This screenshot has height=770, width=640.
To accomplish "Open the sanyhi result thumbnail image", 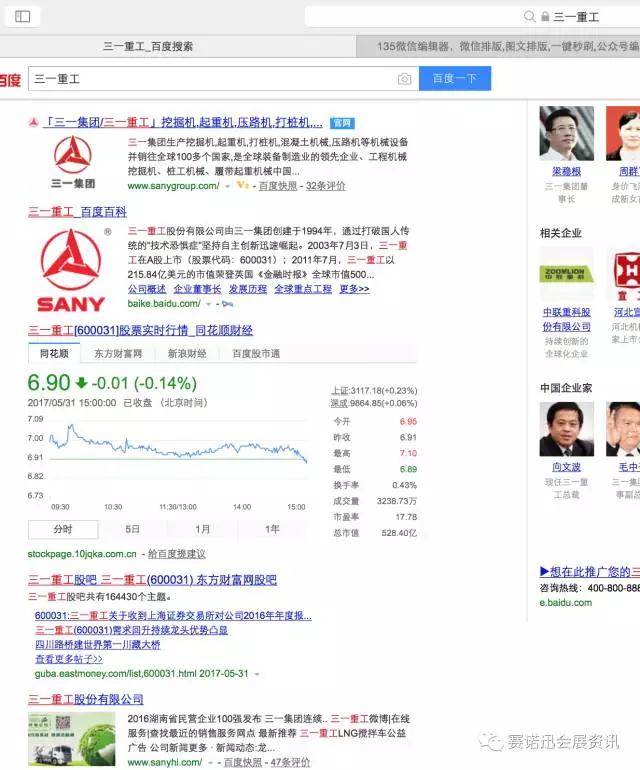I will pos(72,739).
